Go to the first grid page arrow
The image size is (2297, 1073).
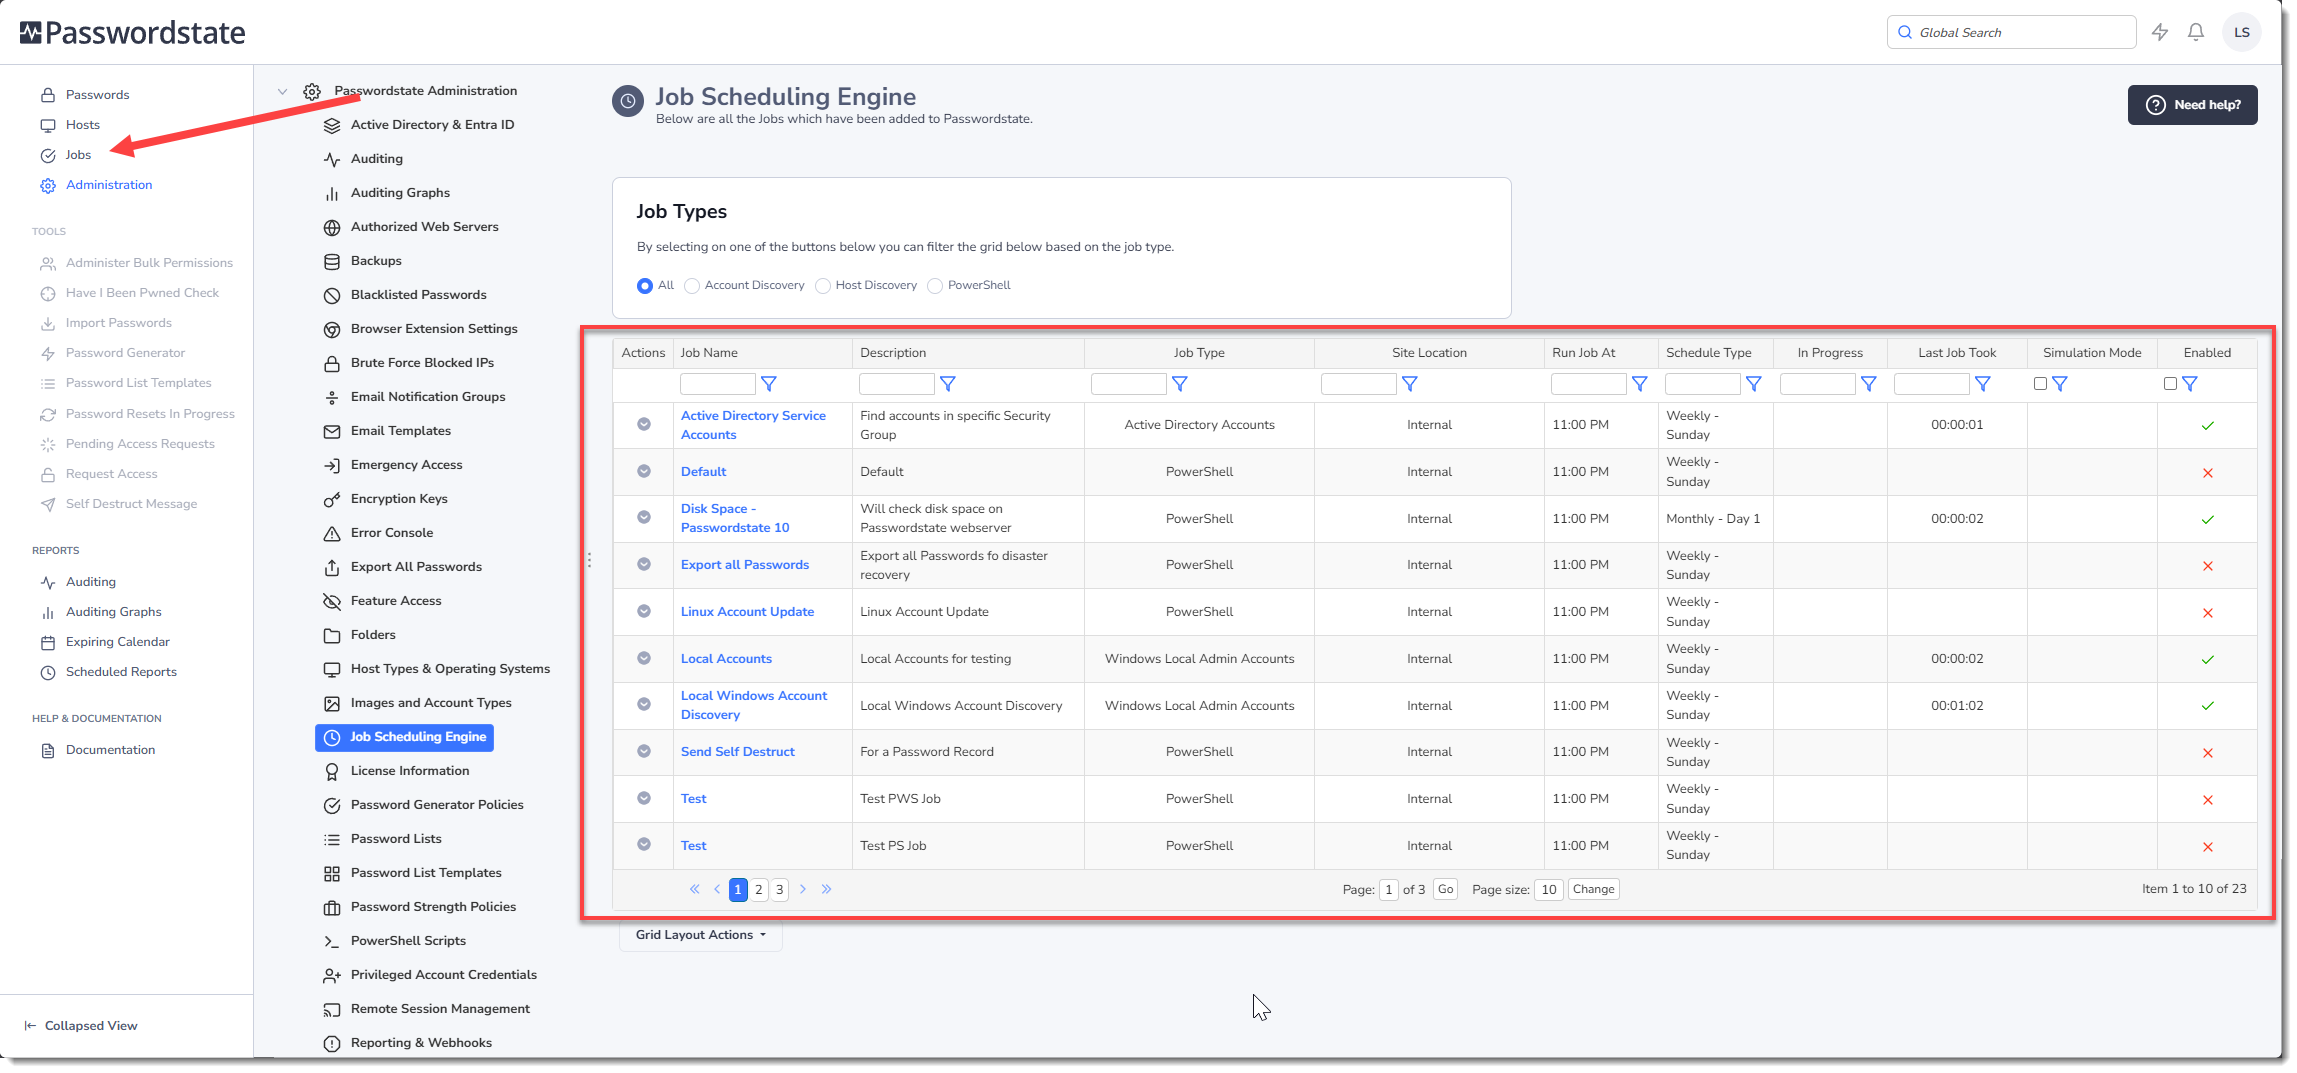pyautogui.click(x=695, y=889)
